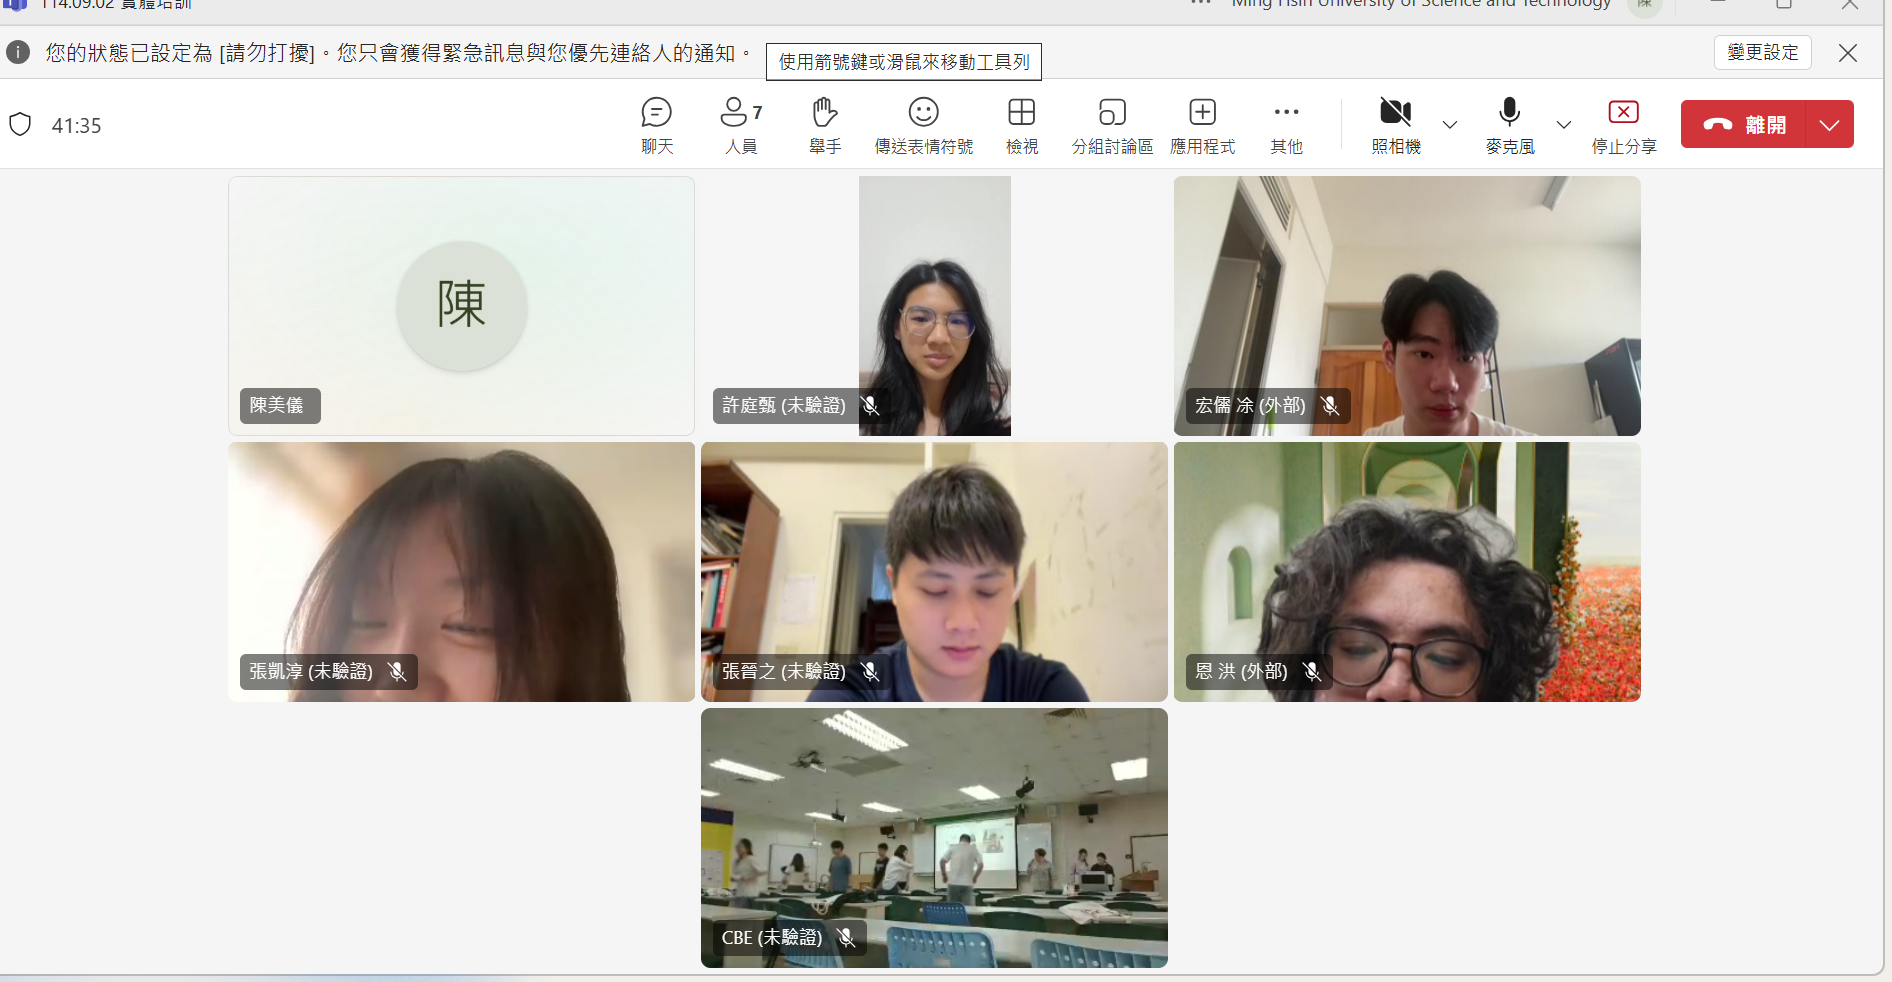Raise hand with the 舉手 button

pos(825,125)
